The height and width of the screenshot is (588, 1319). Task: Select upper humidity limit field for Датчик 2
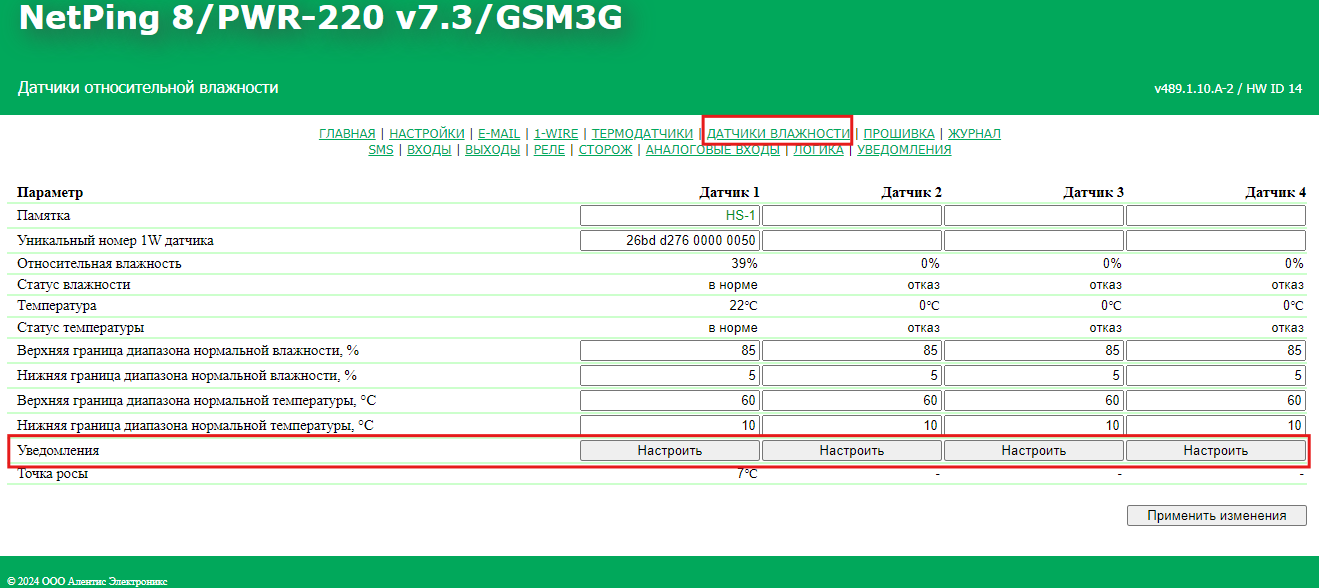tap(852, 351)
